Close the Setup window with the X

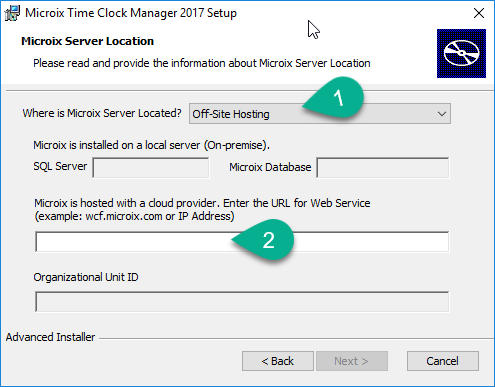(x=479, y=13)
